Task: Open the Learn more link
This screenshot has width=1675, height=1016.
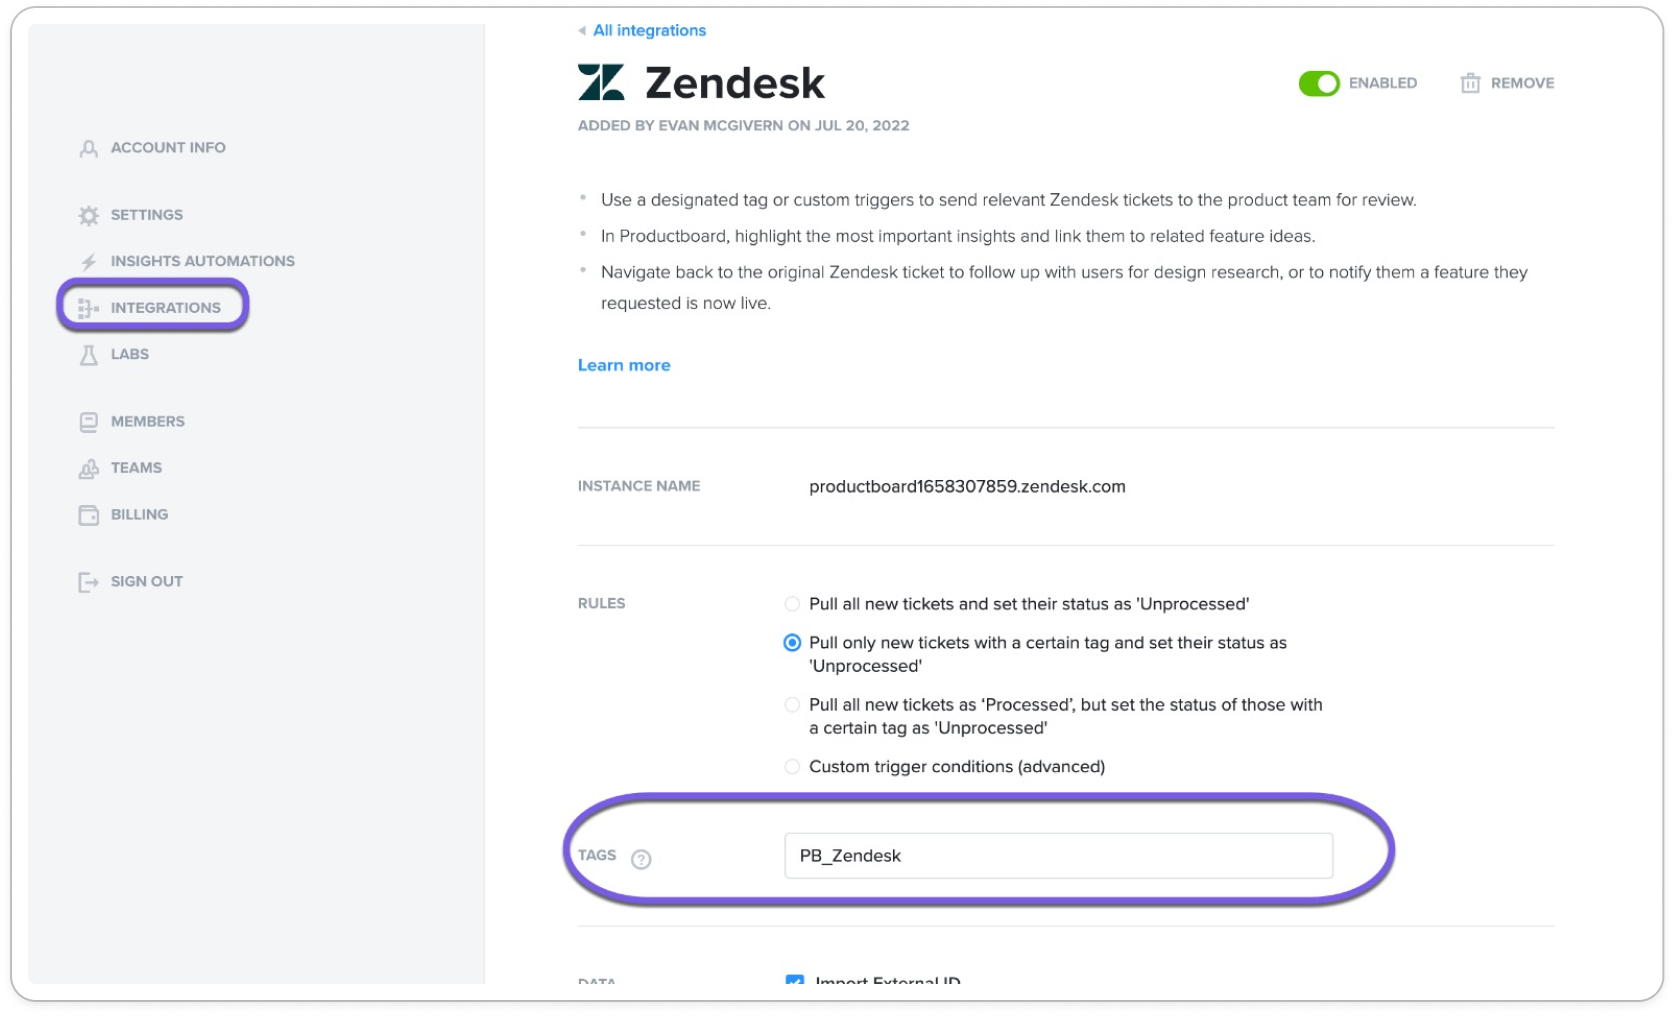Action: (624, 366)
